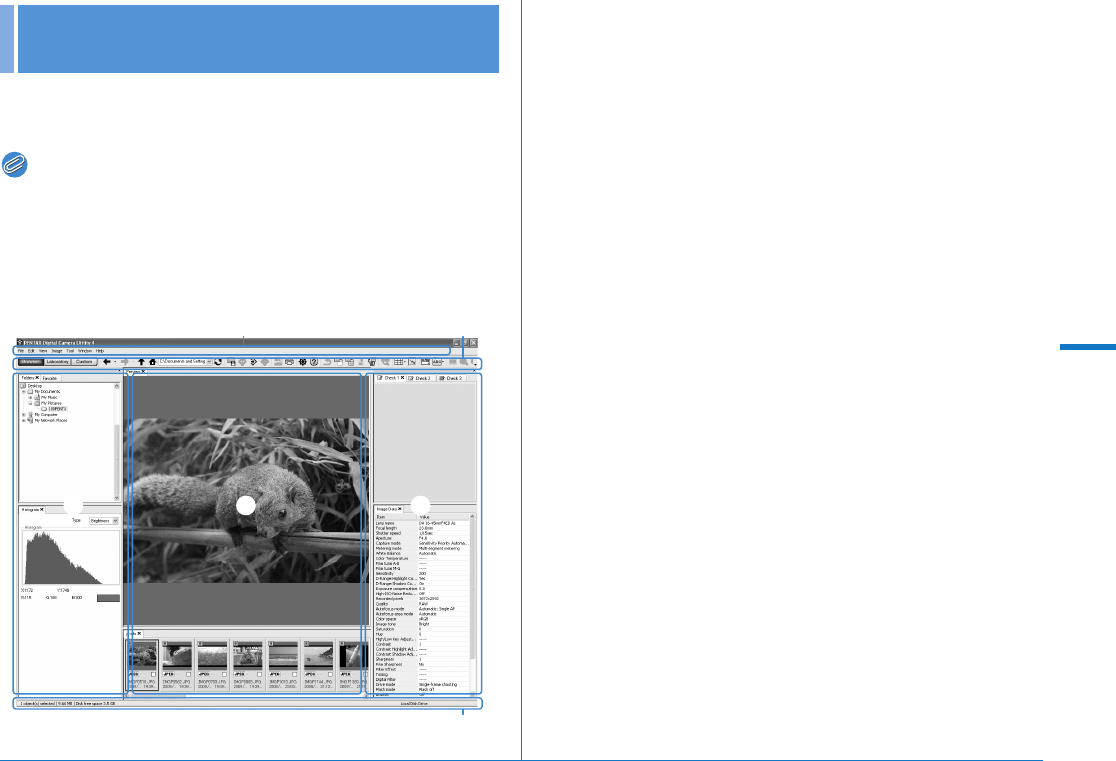Switch to the Favorite tab
The width and height of the screenshot is (1116, 761).
[x=50, y=378]
